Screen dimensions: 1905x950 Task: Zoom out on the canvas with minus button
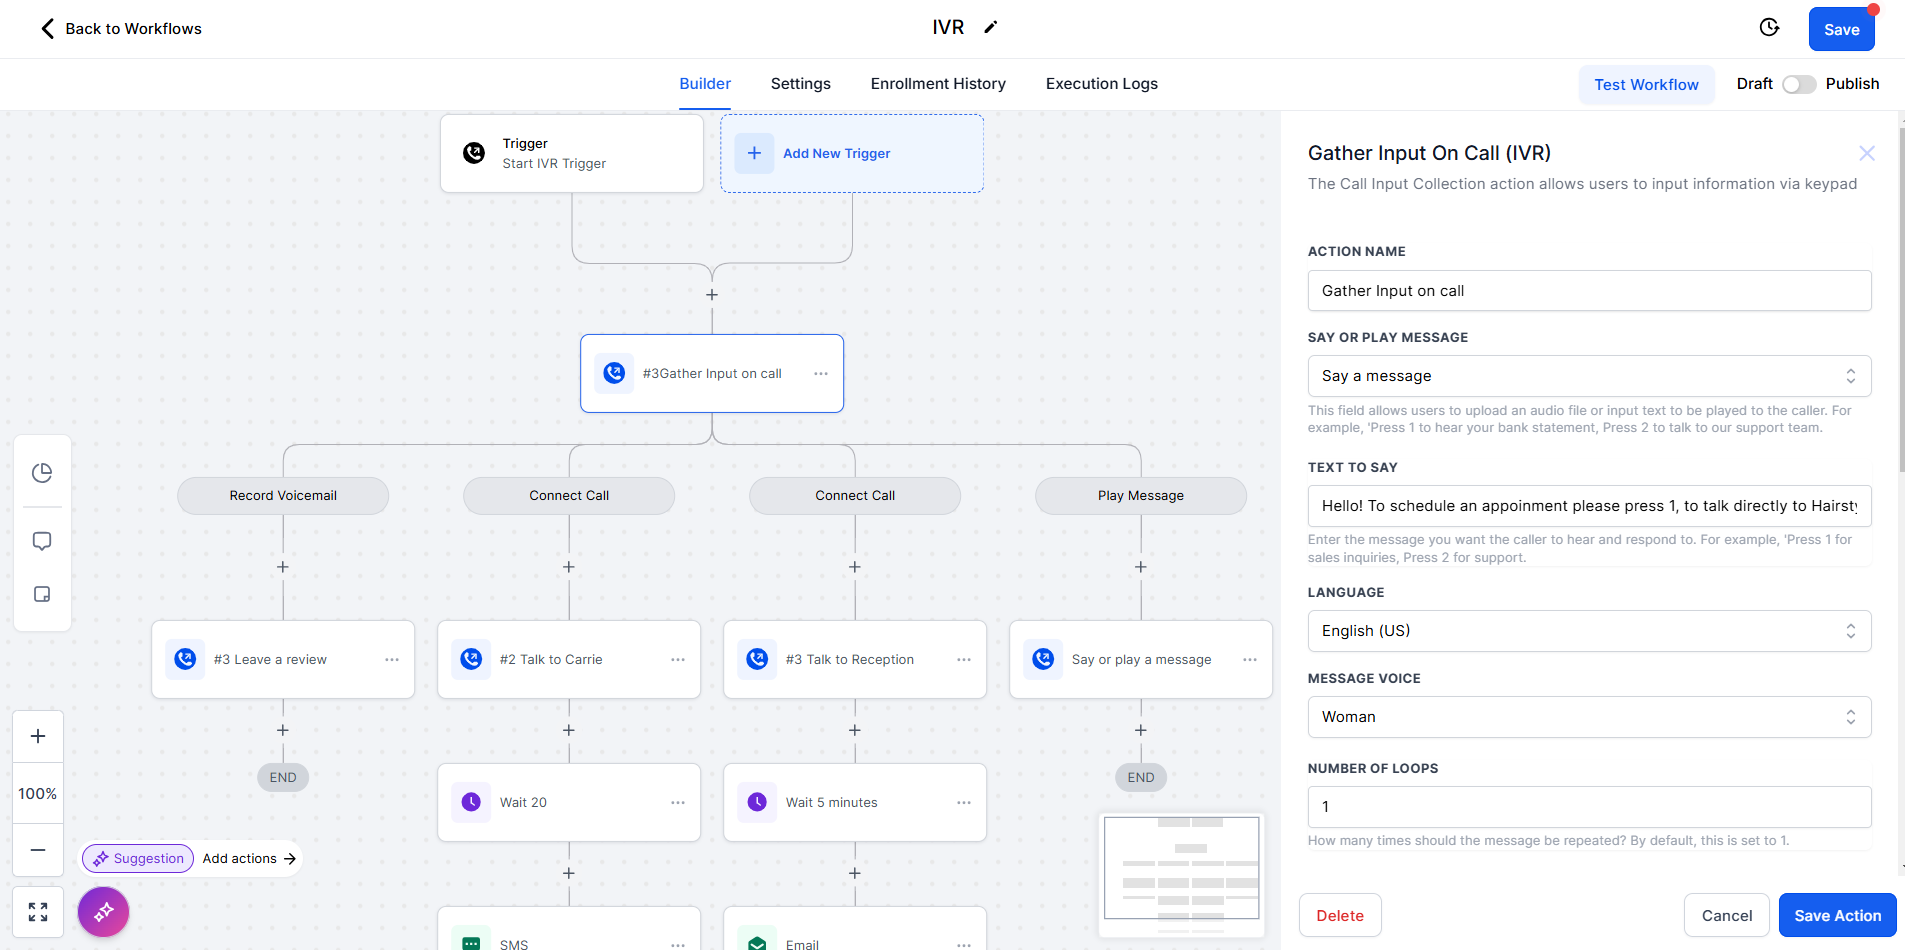(38, 850)
